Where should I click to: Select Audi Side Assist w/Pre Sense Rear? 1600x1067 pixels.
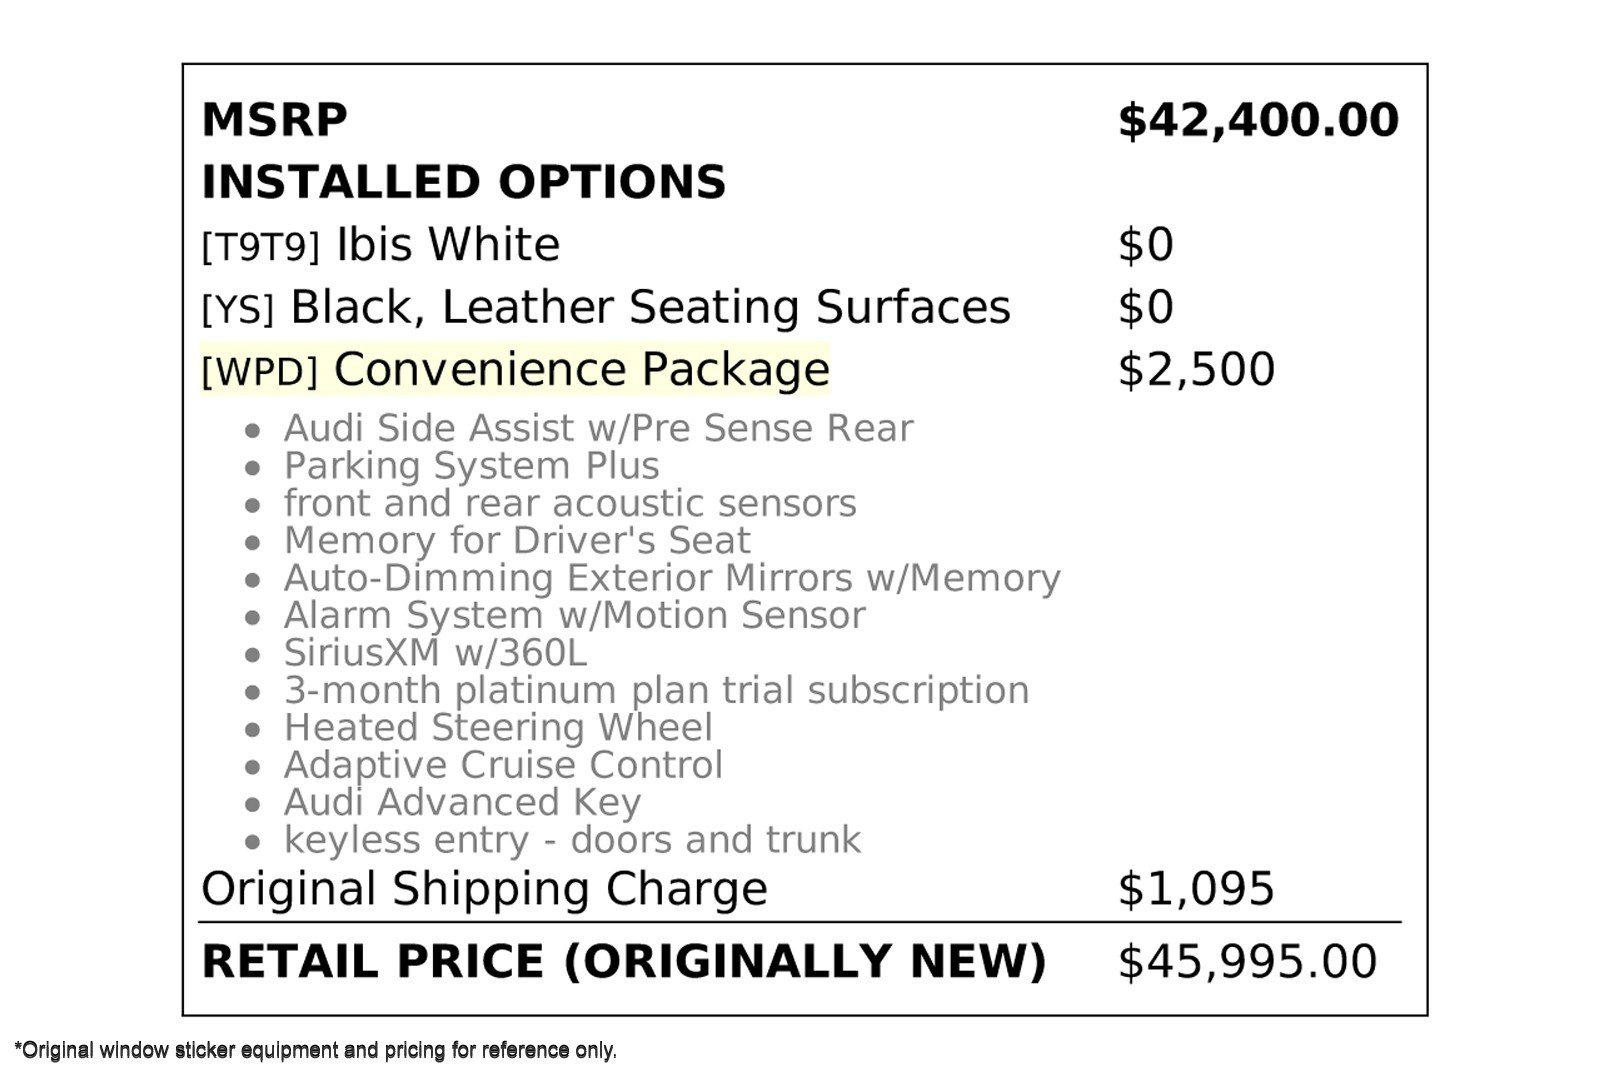(x=598, y=428)
